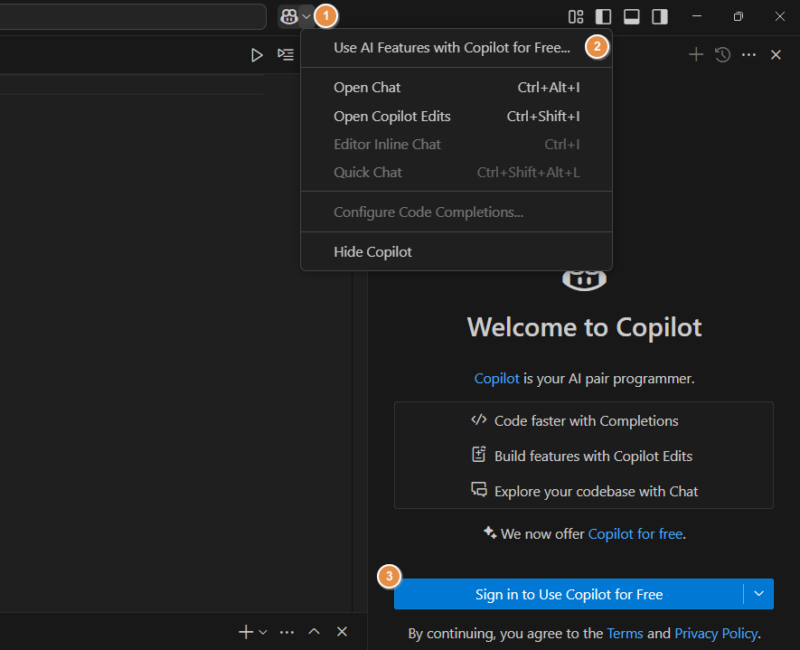Open the Terms link
This screenshot has width=800, height=650.
tap(625, 633)
